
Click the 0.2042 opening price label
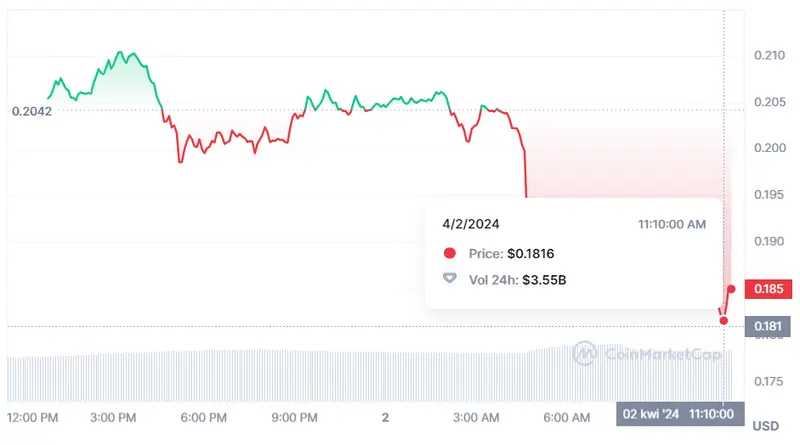(32, 111)
